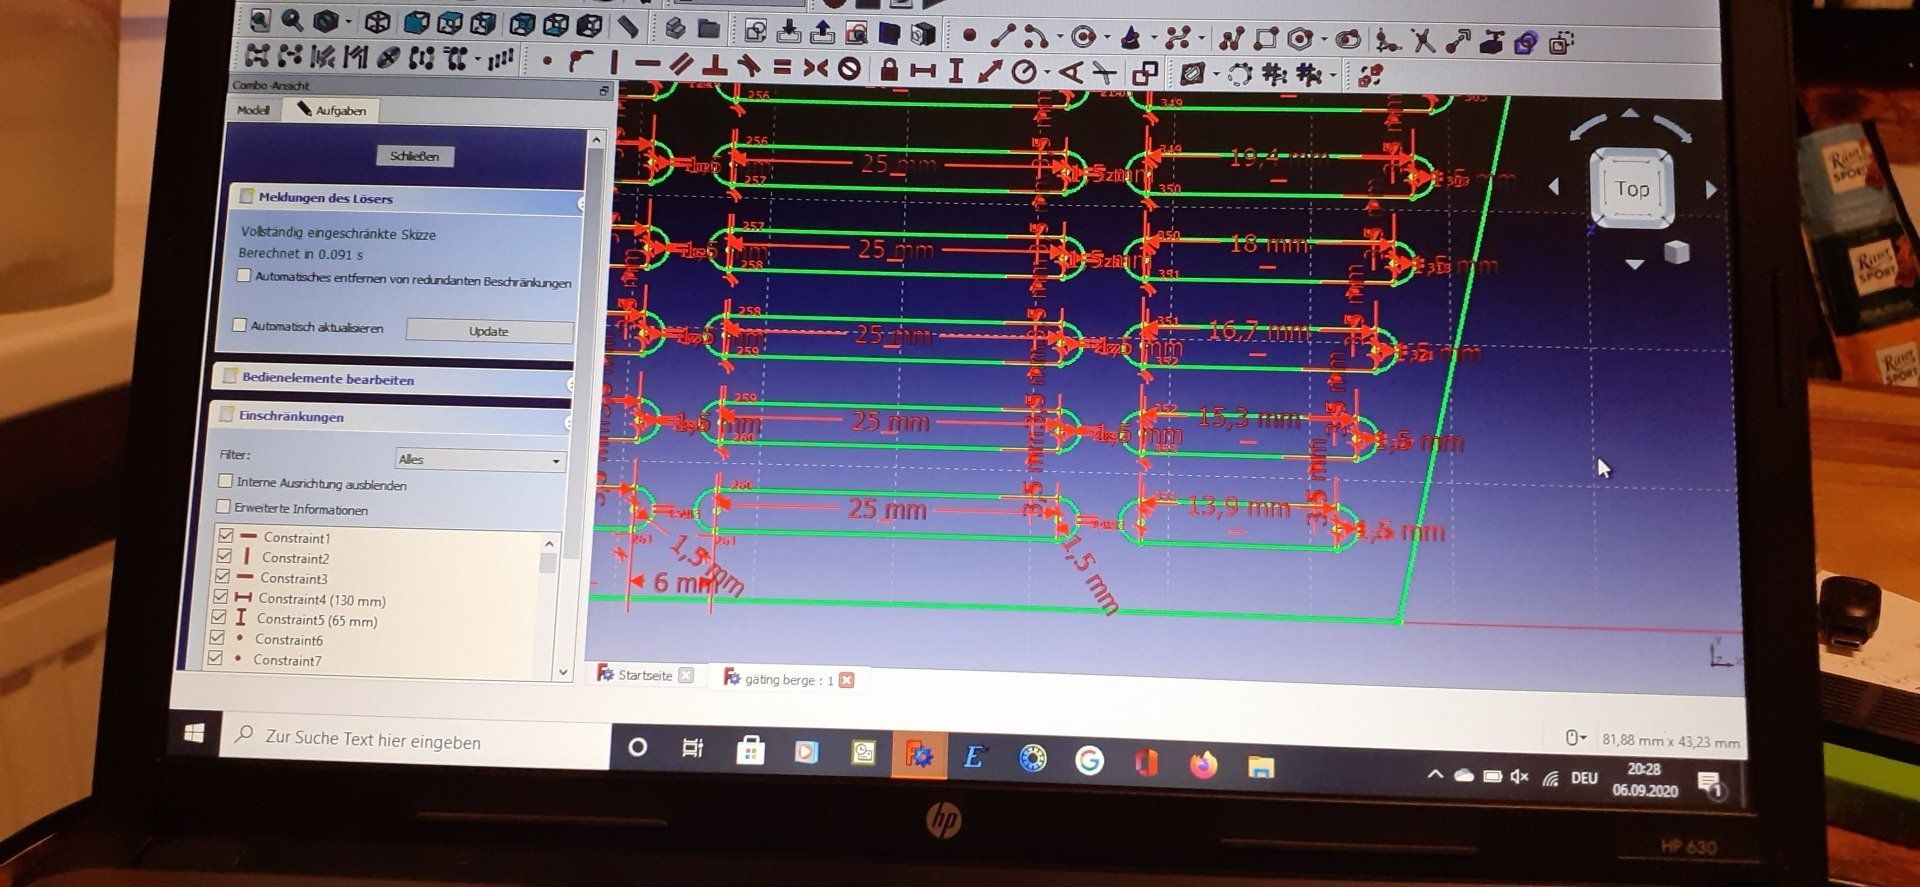Click the fit all view magnifier icon
The width and height of the screenshot is (1920, 887).
pyautogui.click(x=260, y=20)
